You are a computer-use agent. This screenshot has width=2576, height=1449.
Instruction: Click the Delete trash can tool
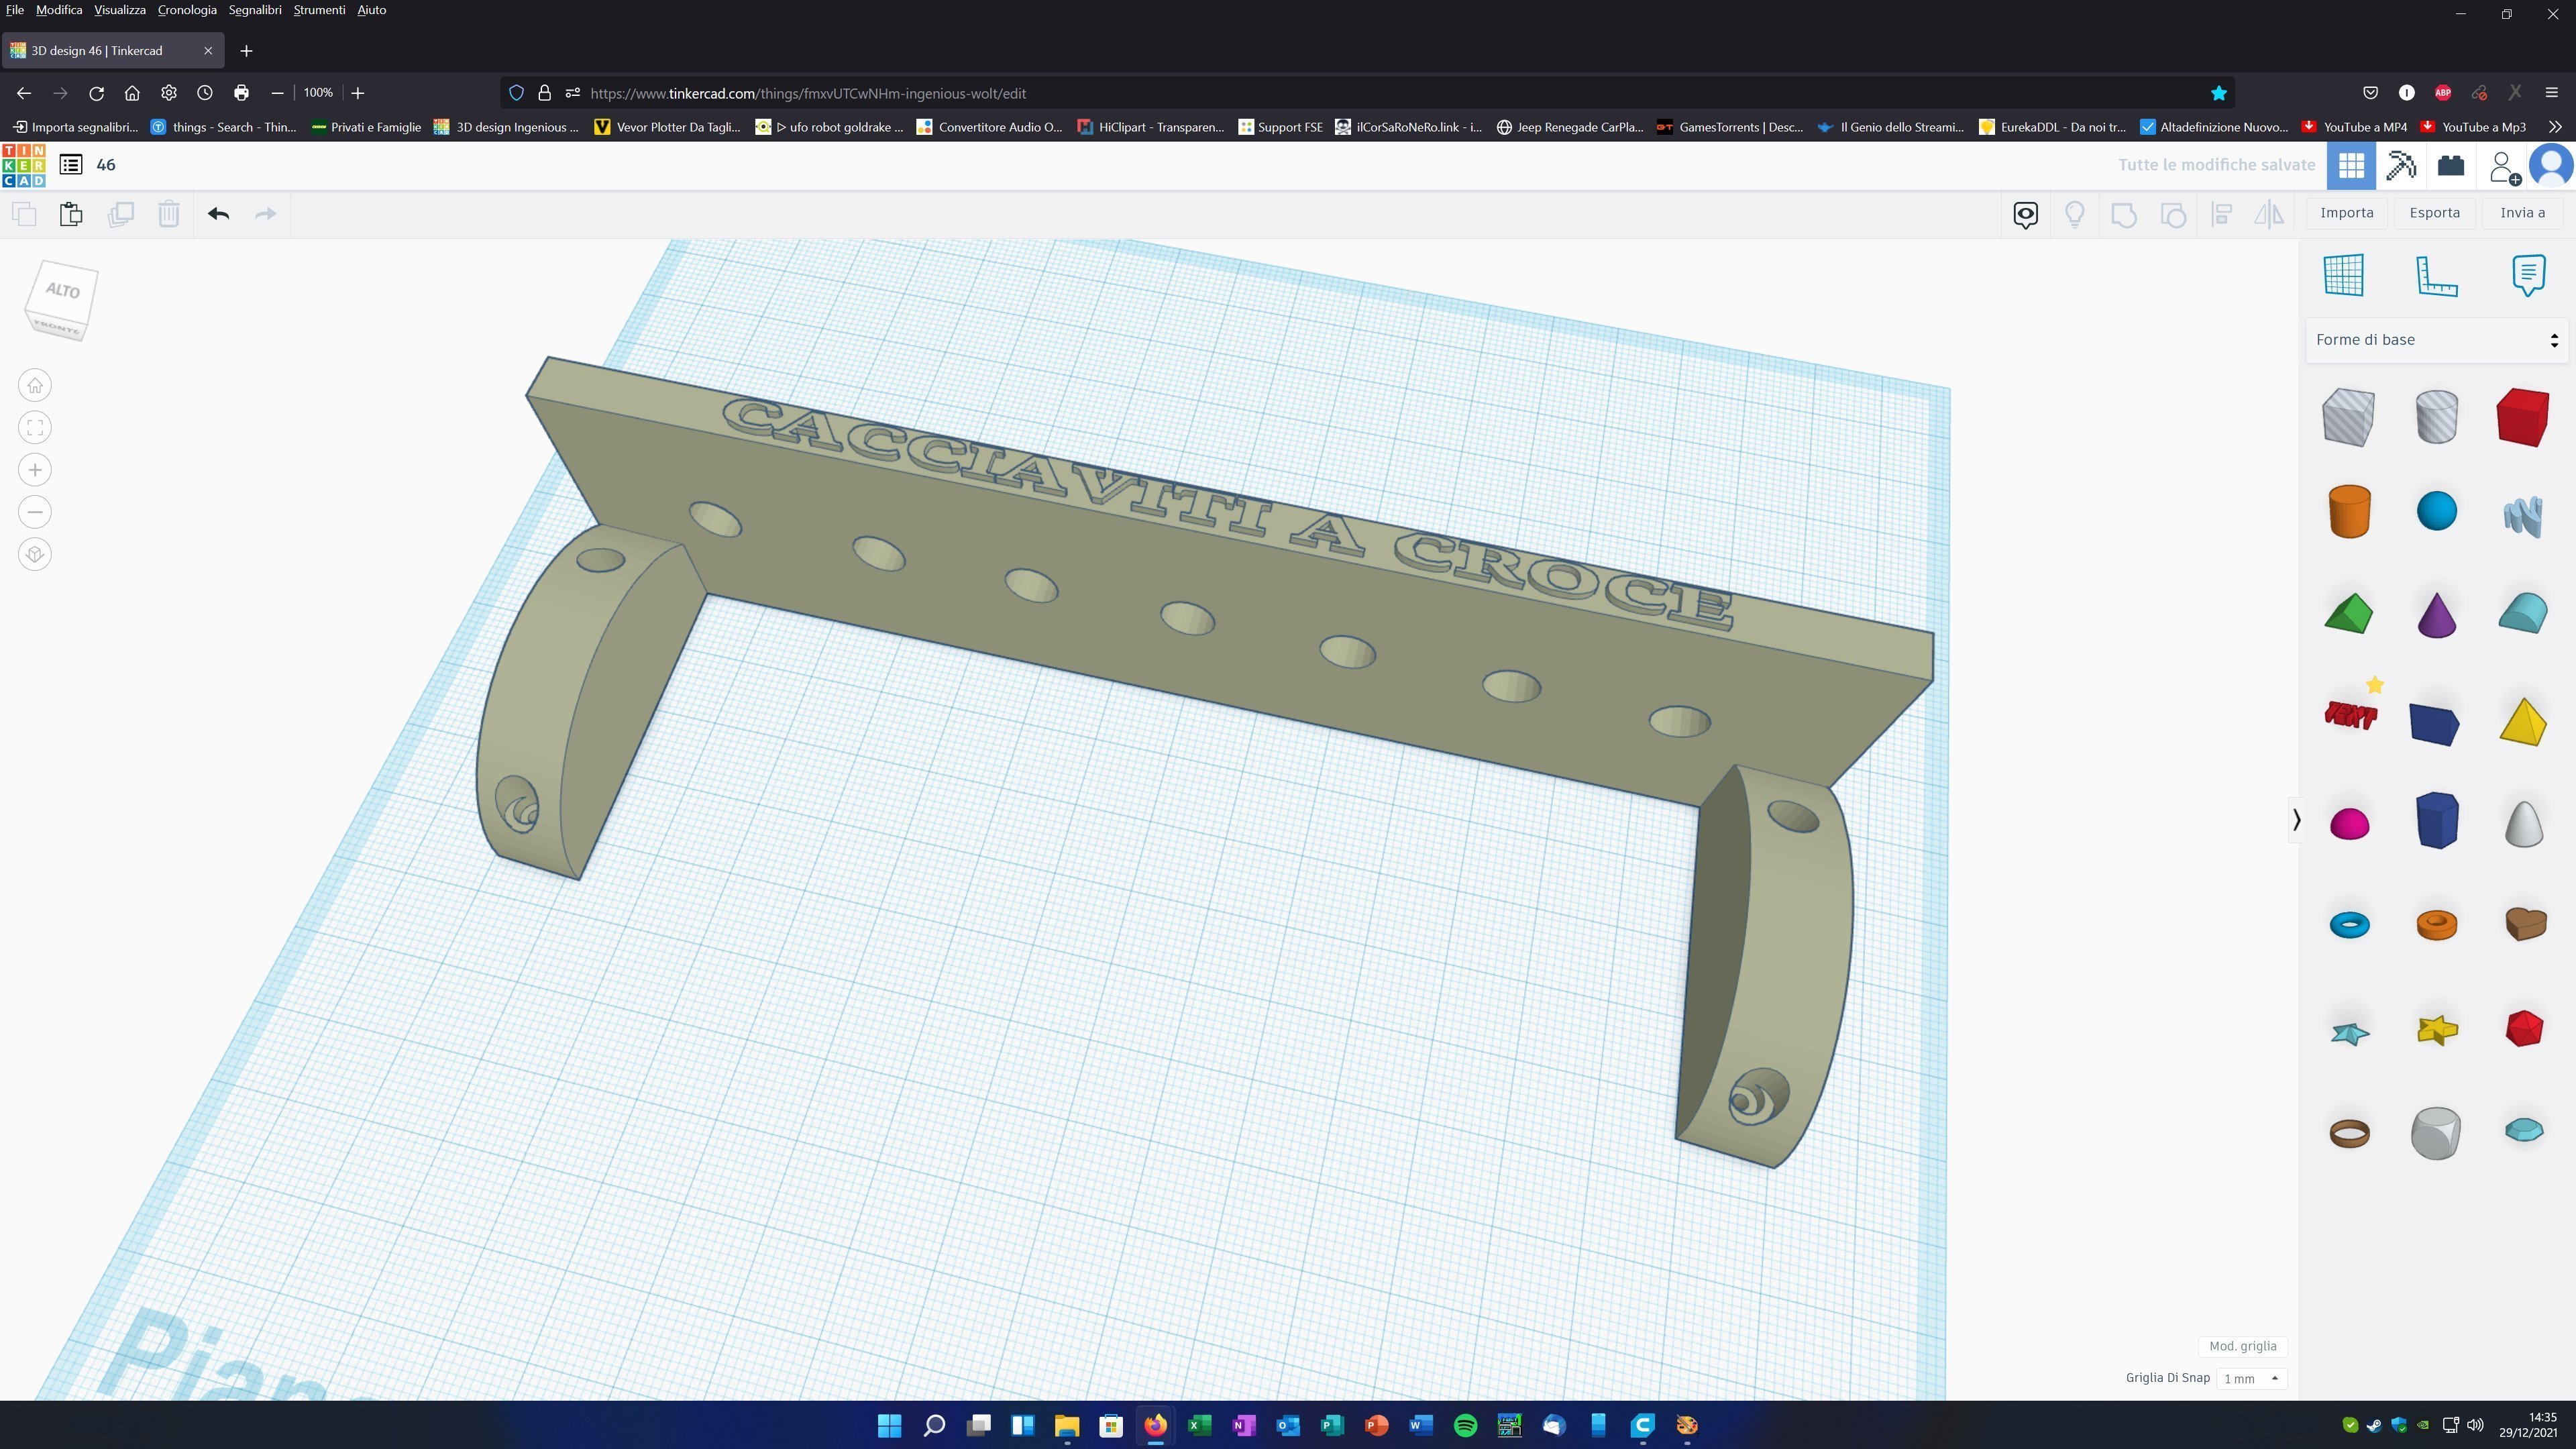pyautogui.click(x=169, y=214)
